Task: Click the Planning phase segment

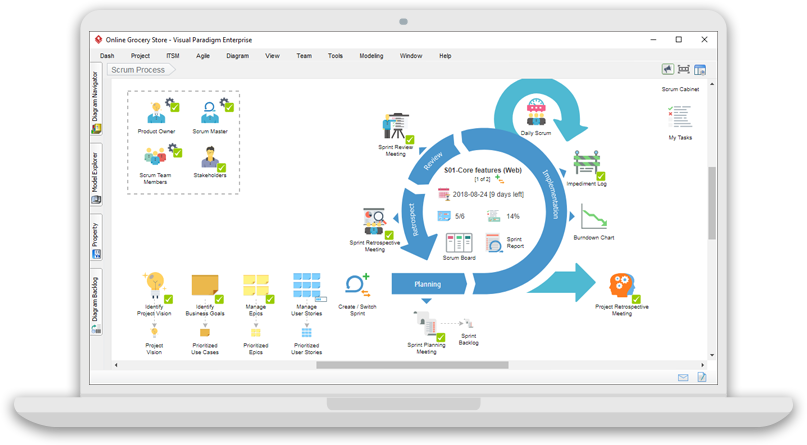Action: [x=428, y=284]
